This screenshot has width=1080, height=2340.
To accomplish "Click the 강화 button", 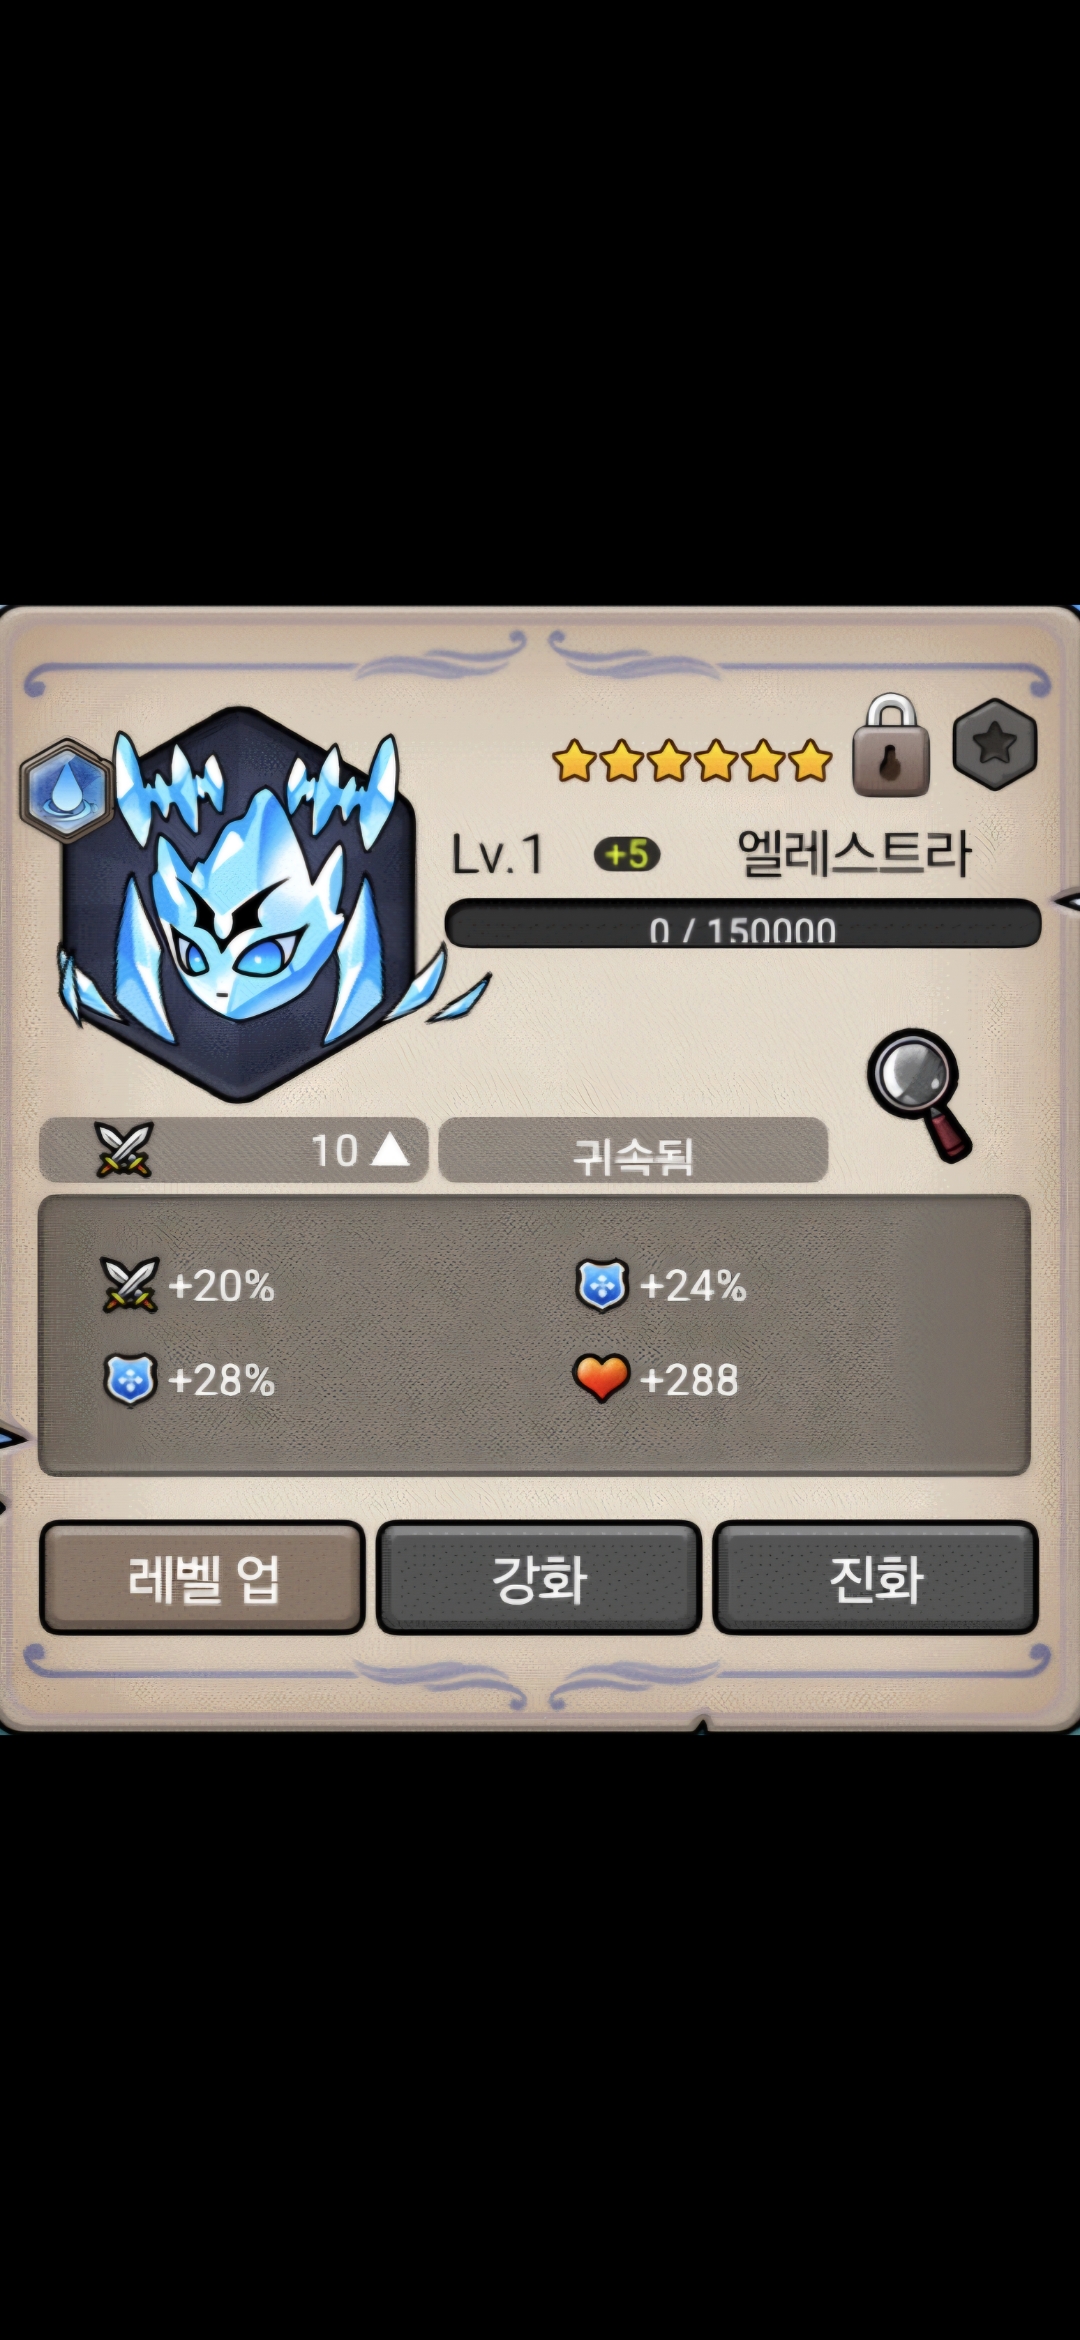I will click(538, 1578).
